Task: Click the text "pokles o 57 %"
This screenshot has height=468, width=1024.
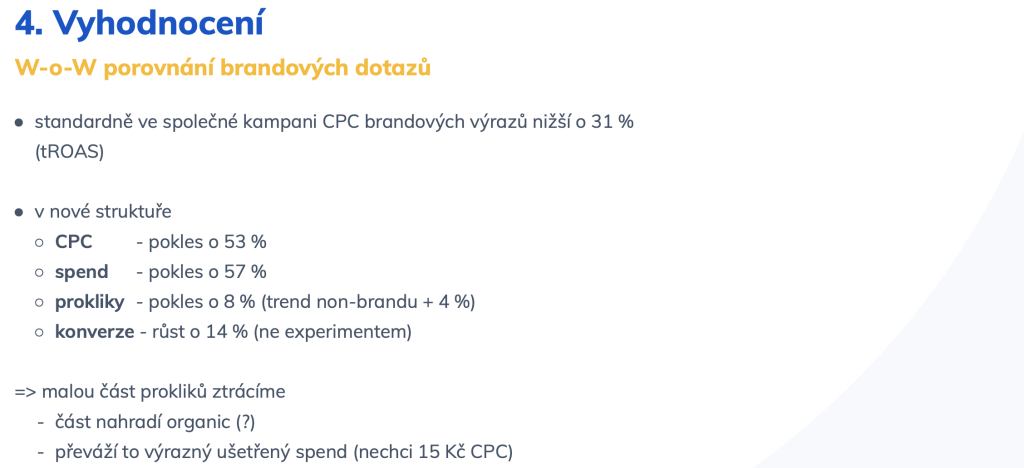Action: pos(208,272)
